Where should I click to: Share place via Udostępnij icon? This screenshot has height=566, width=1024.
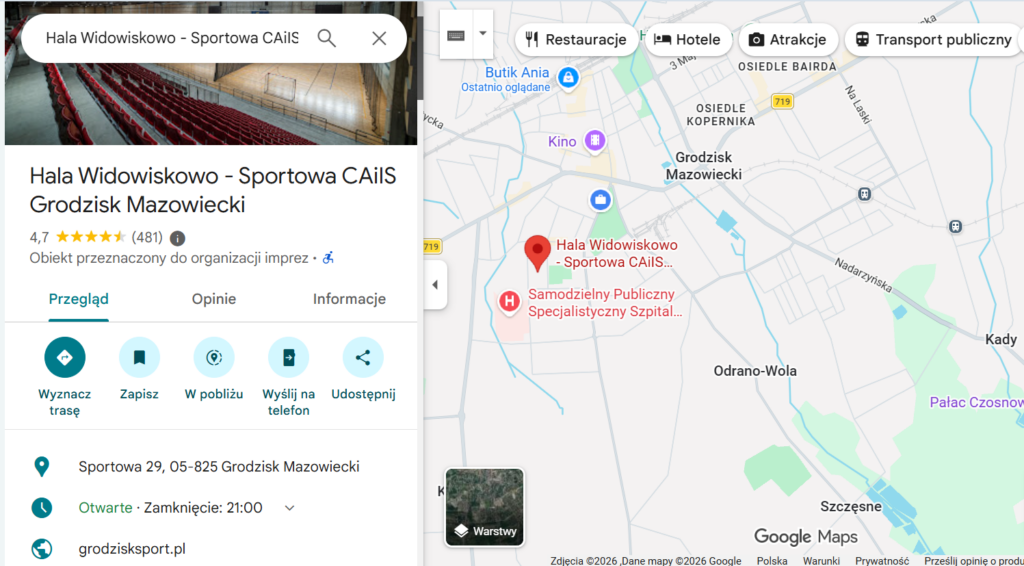click(x=363, y=357)
